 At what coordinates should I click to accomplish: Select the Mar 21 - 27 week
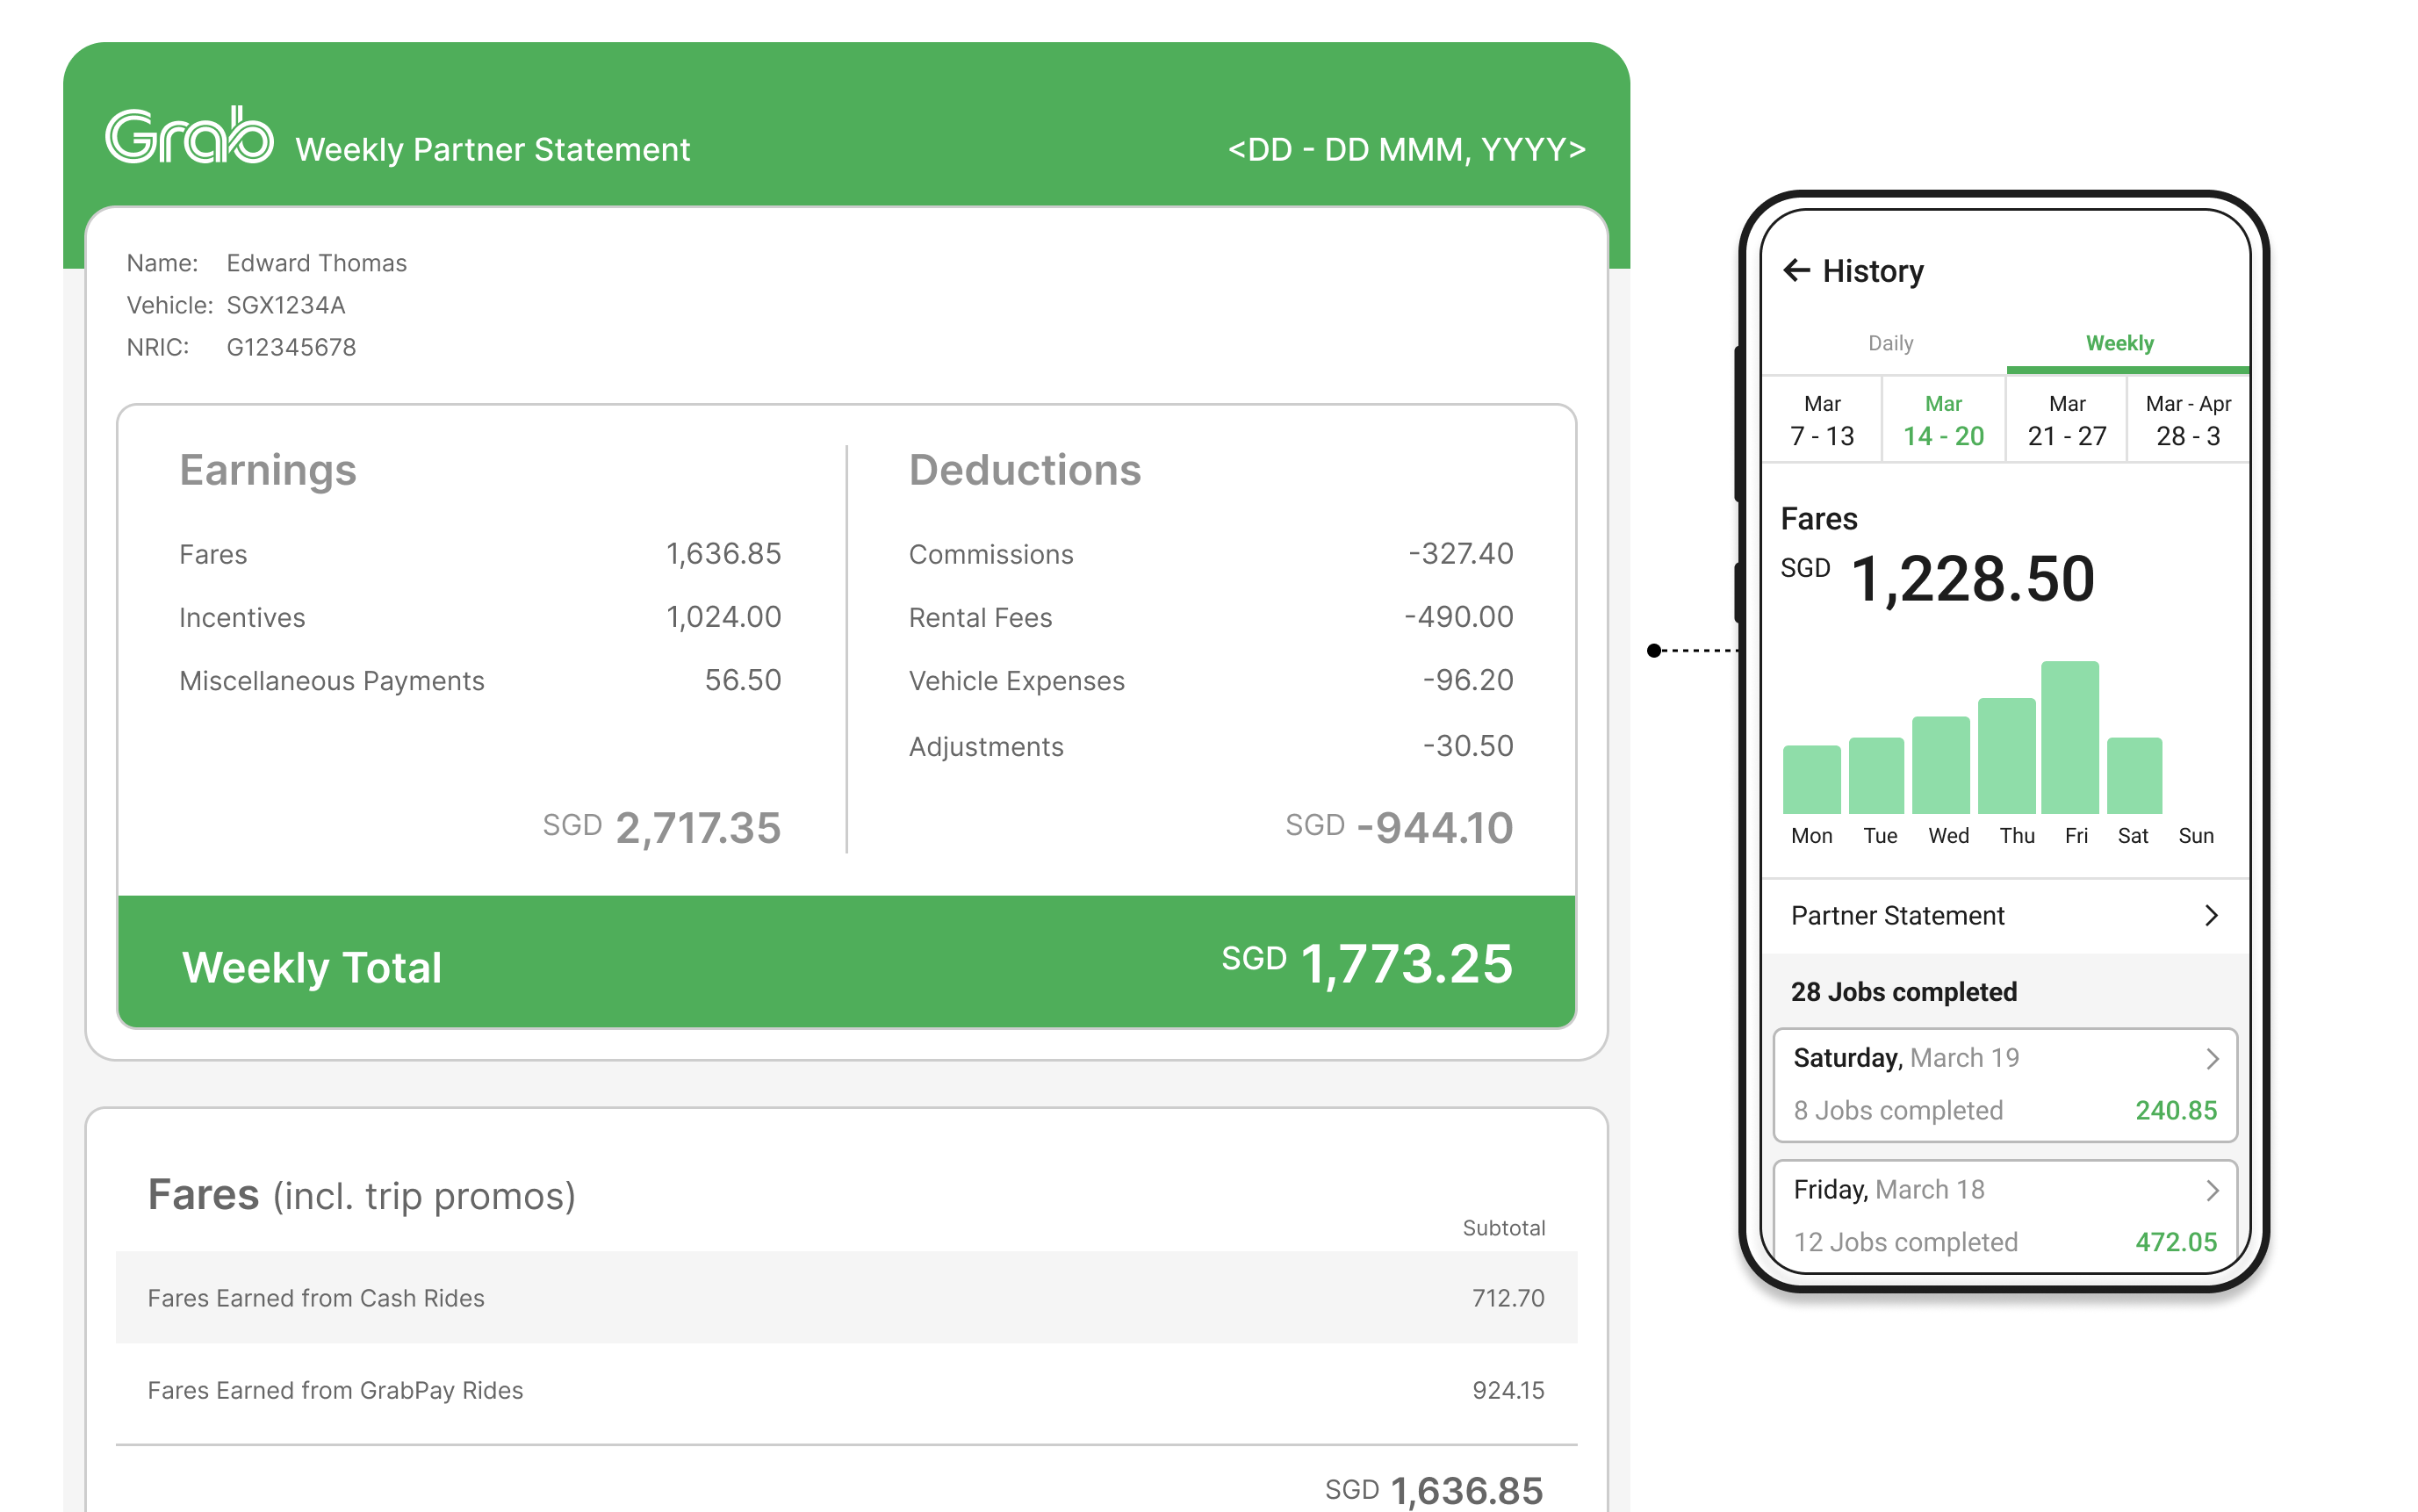(x=2066, y=420)
